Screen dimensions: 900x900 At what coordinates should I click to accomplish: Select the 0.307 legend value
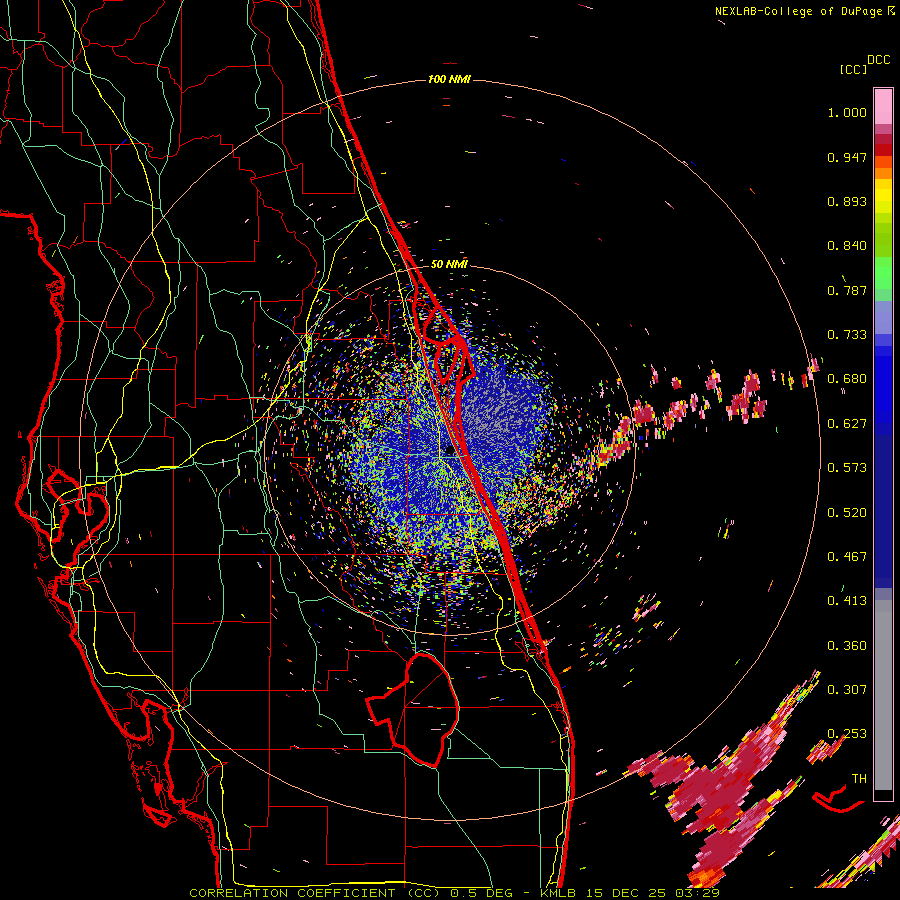(847, 690)
